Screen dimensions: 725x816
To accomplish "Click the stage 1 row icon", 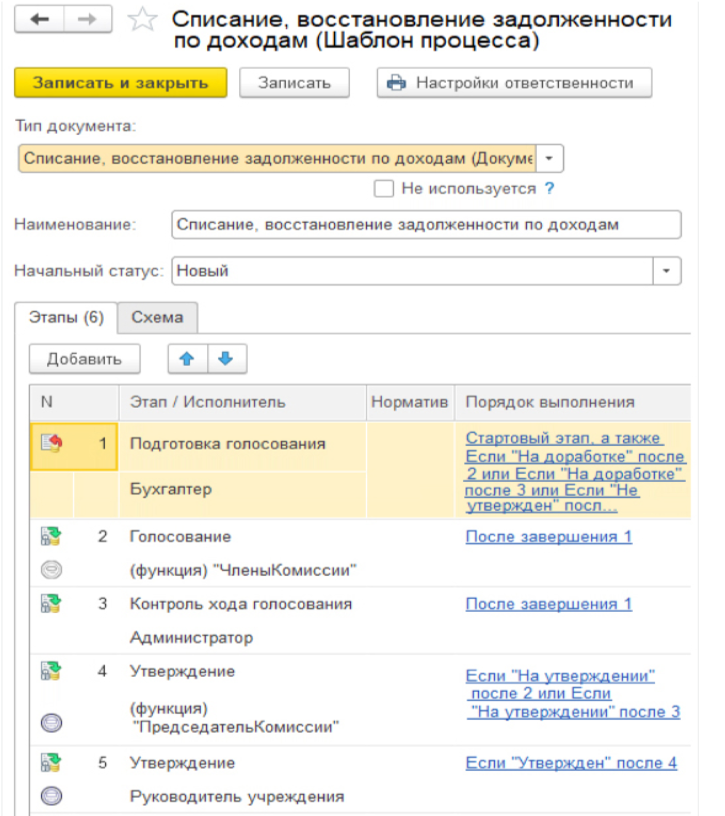I will click(x=51, y=442).
